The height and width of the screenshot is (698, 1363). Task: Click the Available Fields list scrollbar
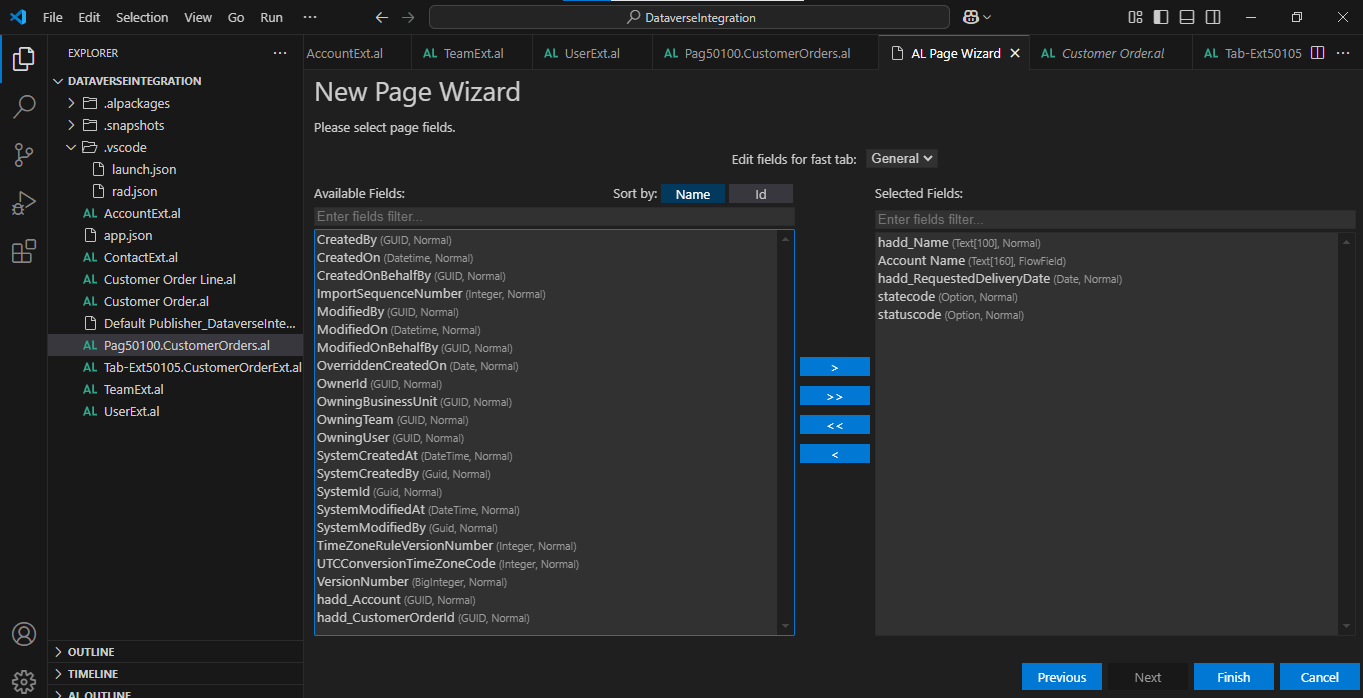786,430
